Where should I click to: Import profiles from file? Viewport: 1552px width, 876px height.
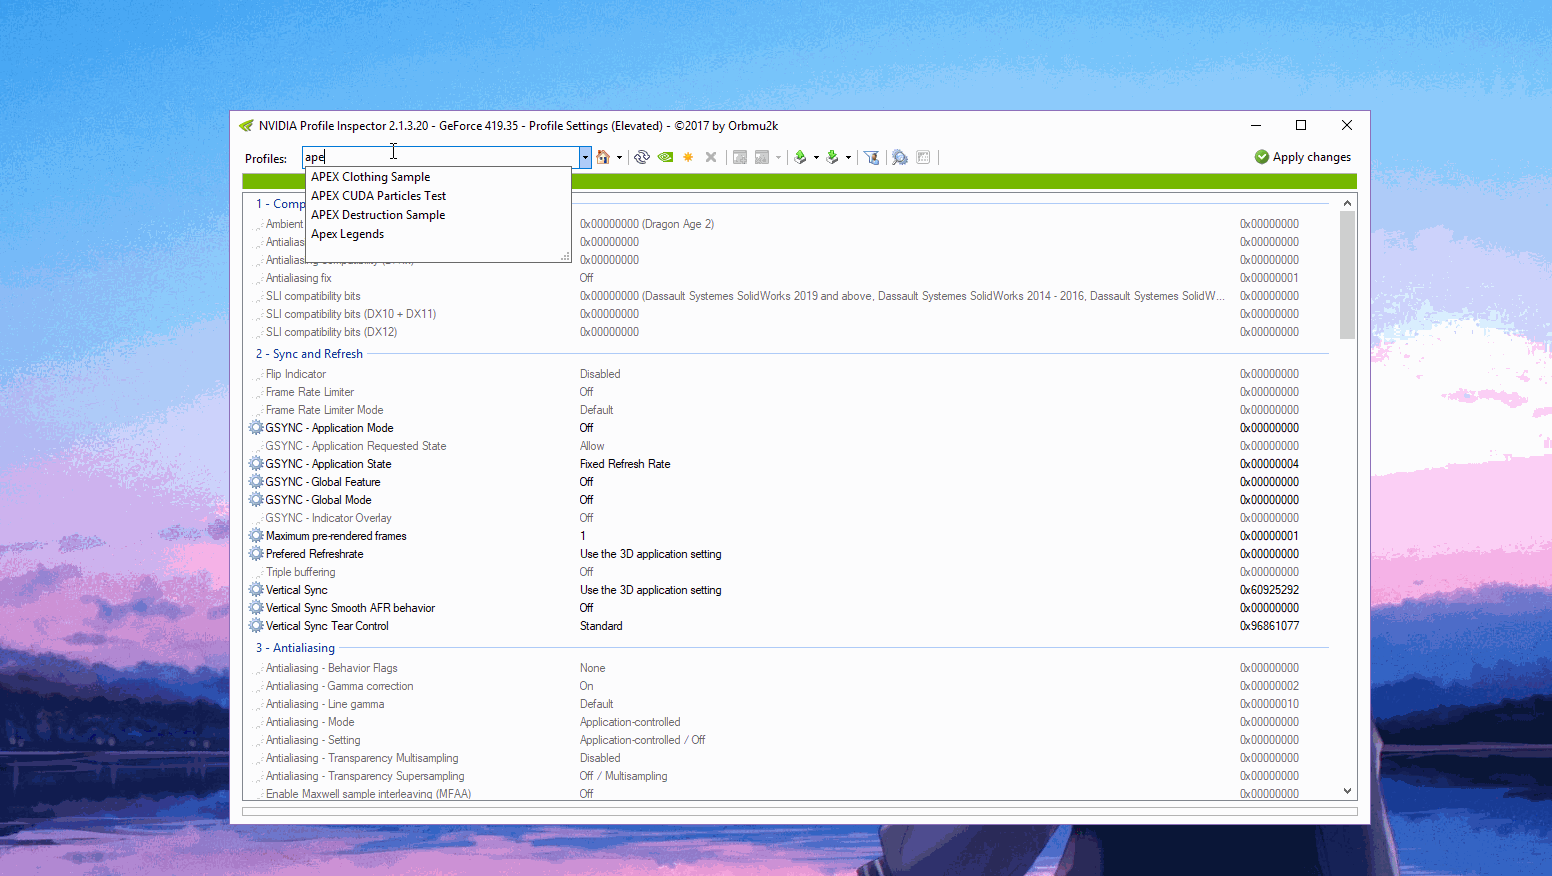pos(832,157)
